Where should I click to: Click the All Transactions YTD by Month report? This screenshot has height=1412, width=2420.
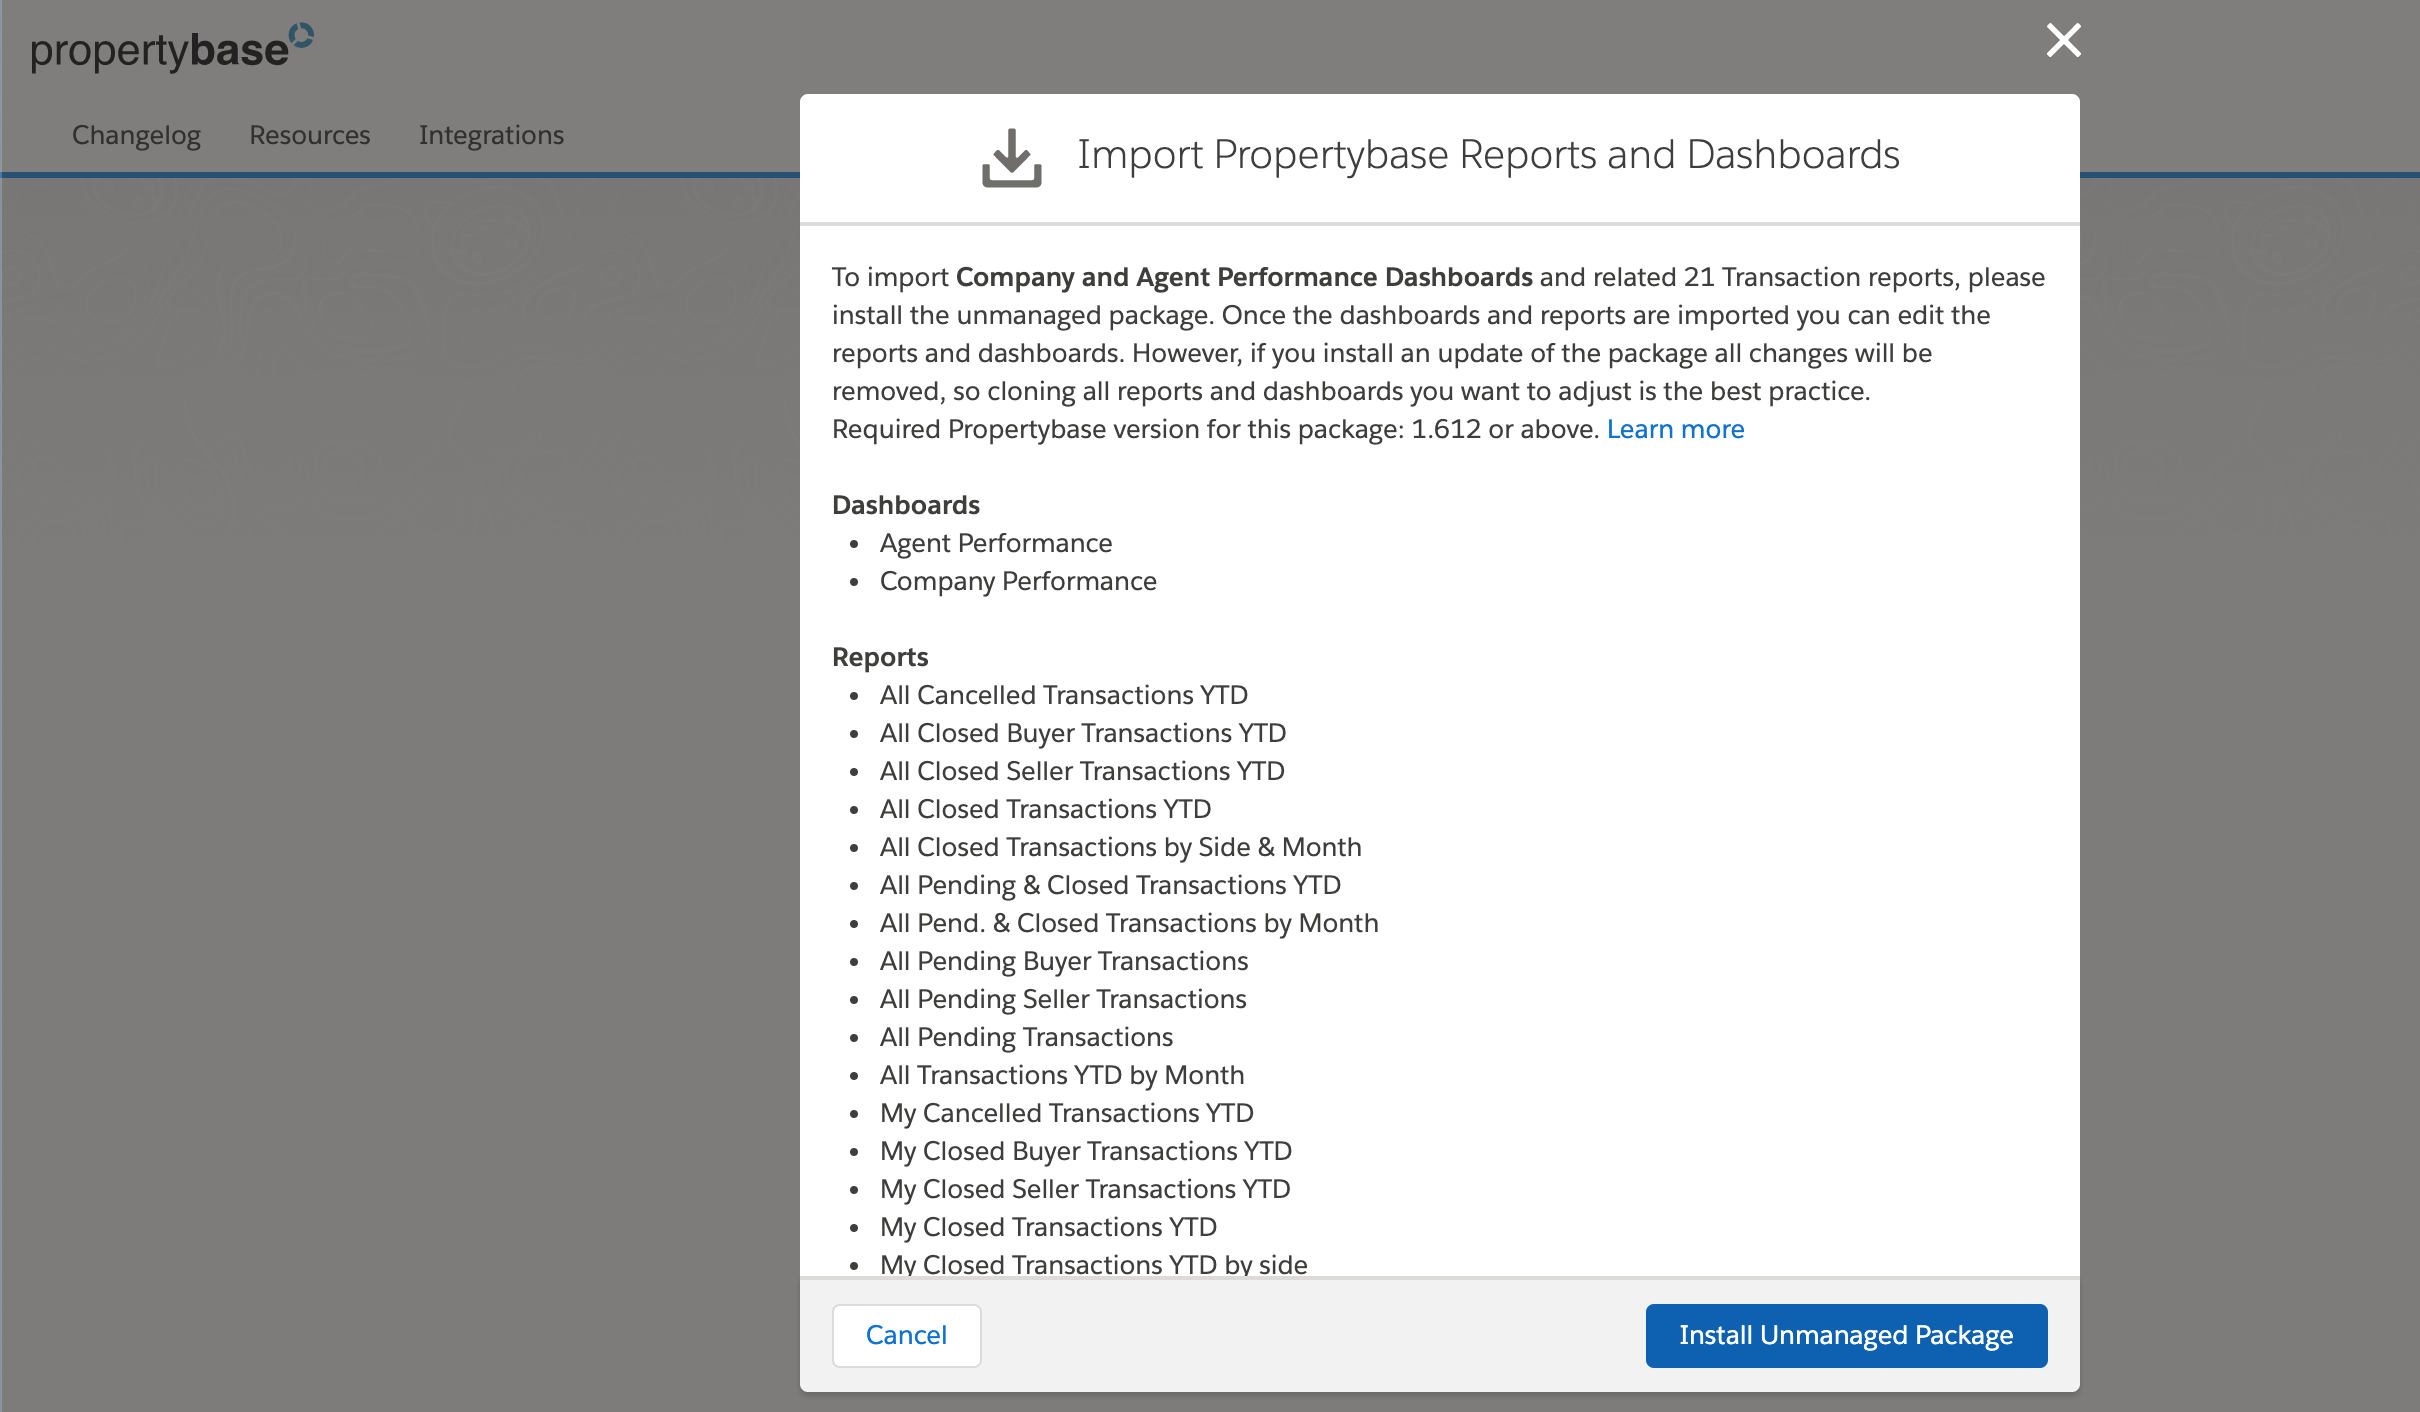pyautogui.click(x=1061, y=1075)
